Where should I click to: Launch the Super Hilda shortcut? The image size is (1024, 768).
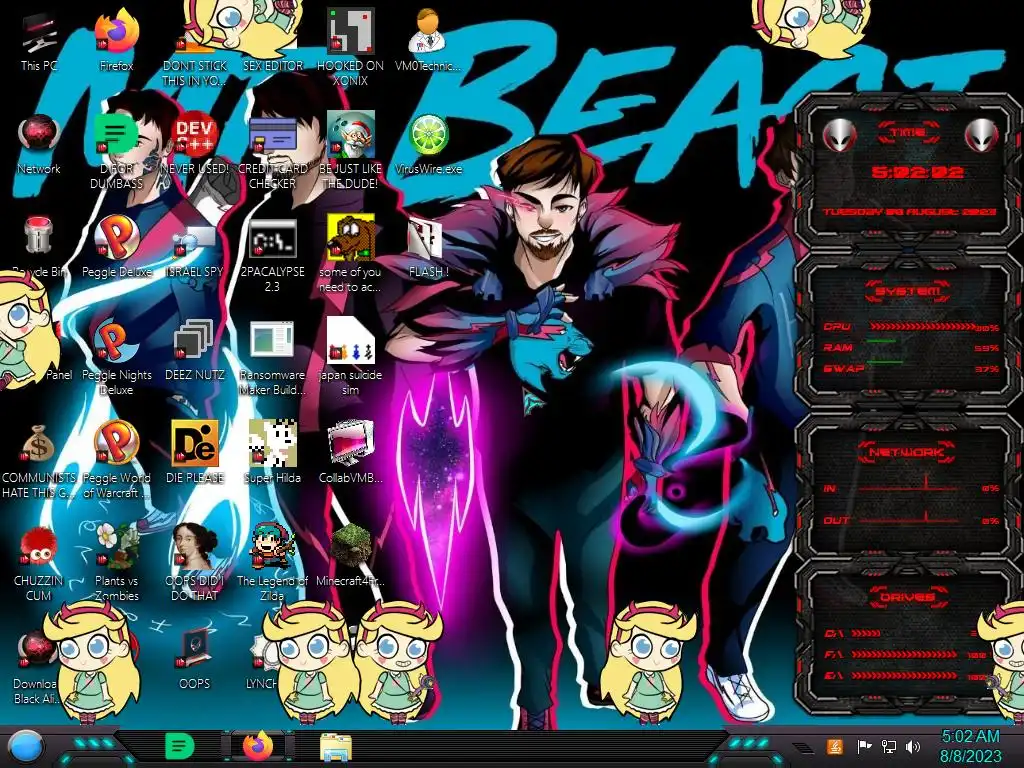click(272, 444)
